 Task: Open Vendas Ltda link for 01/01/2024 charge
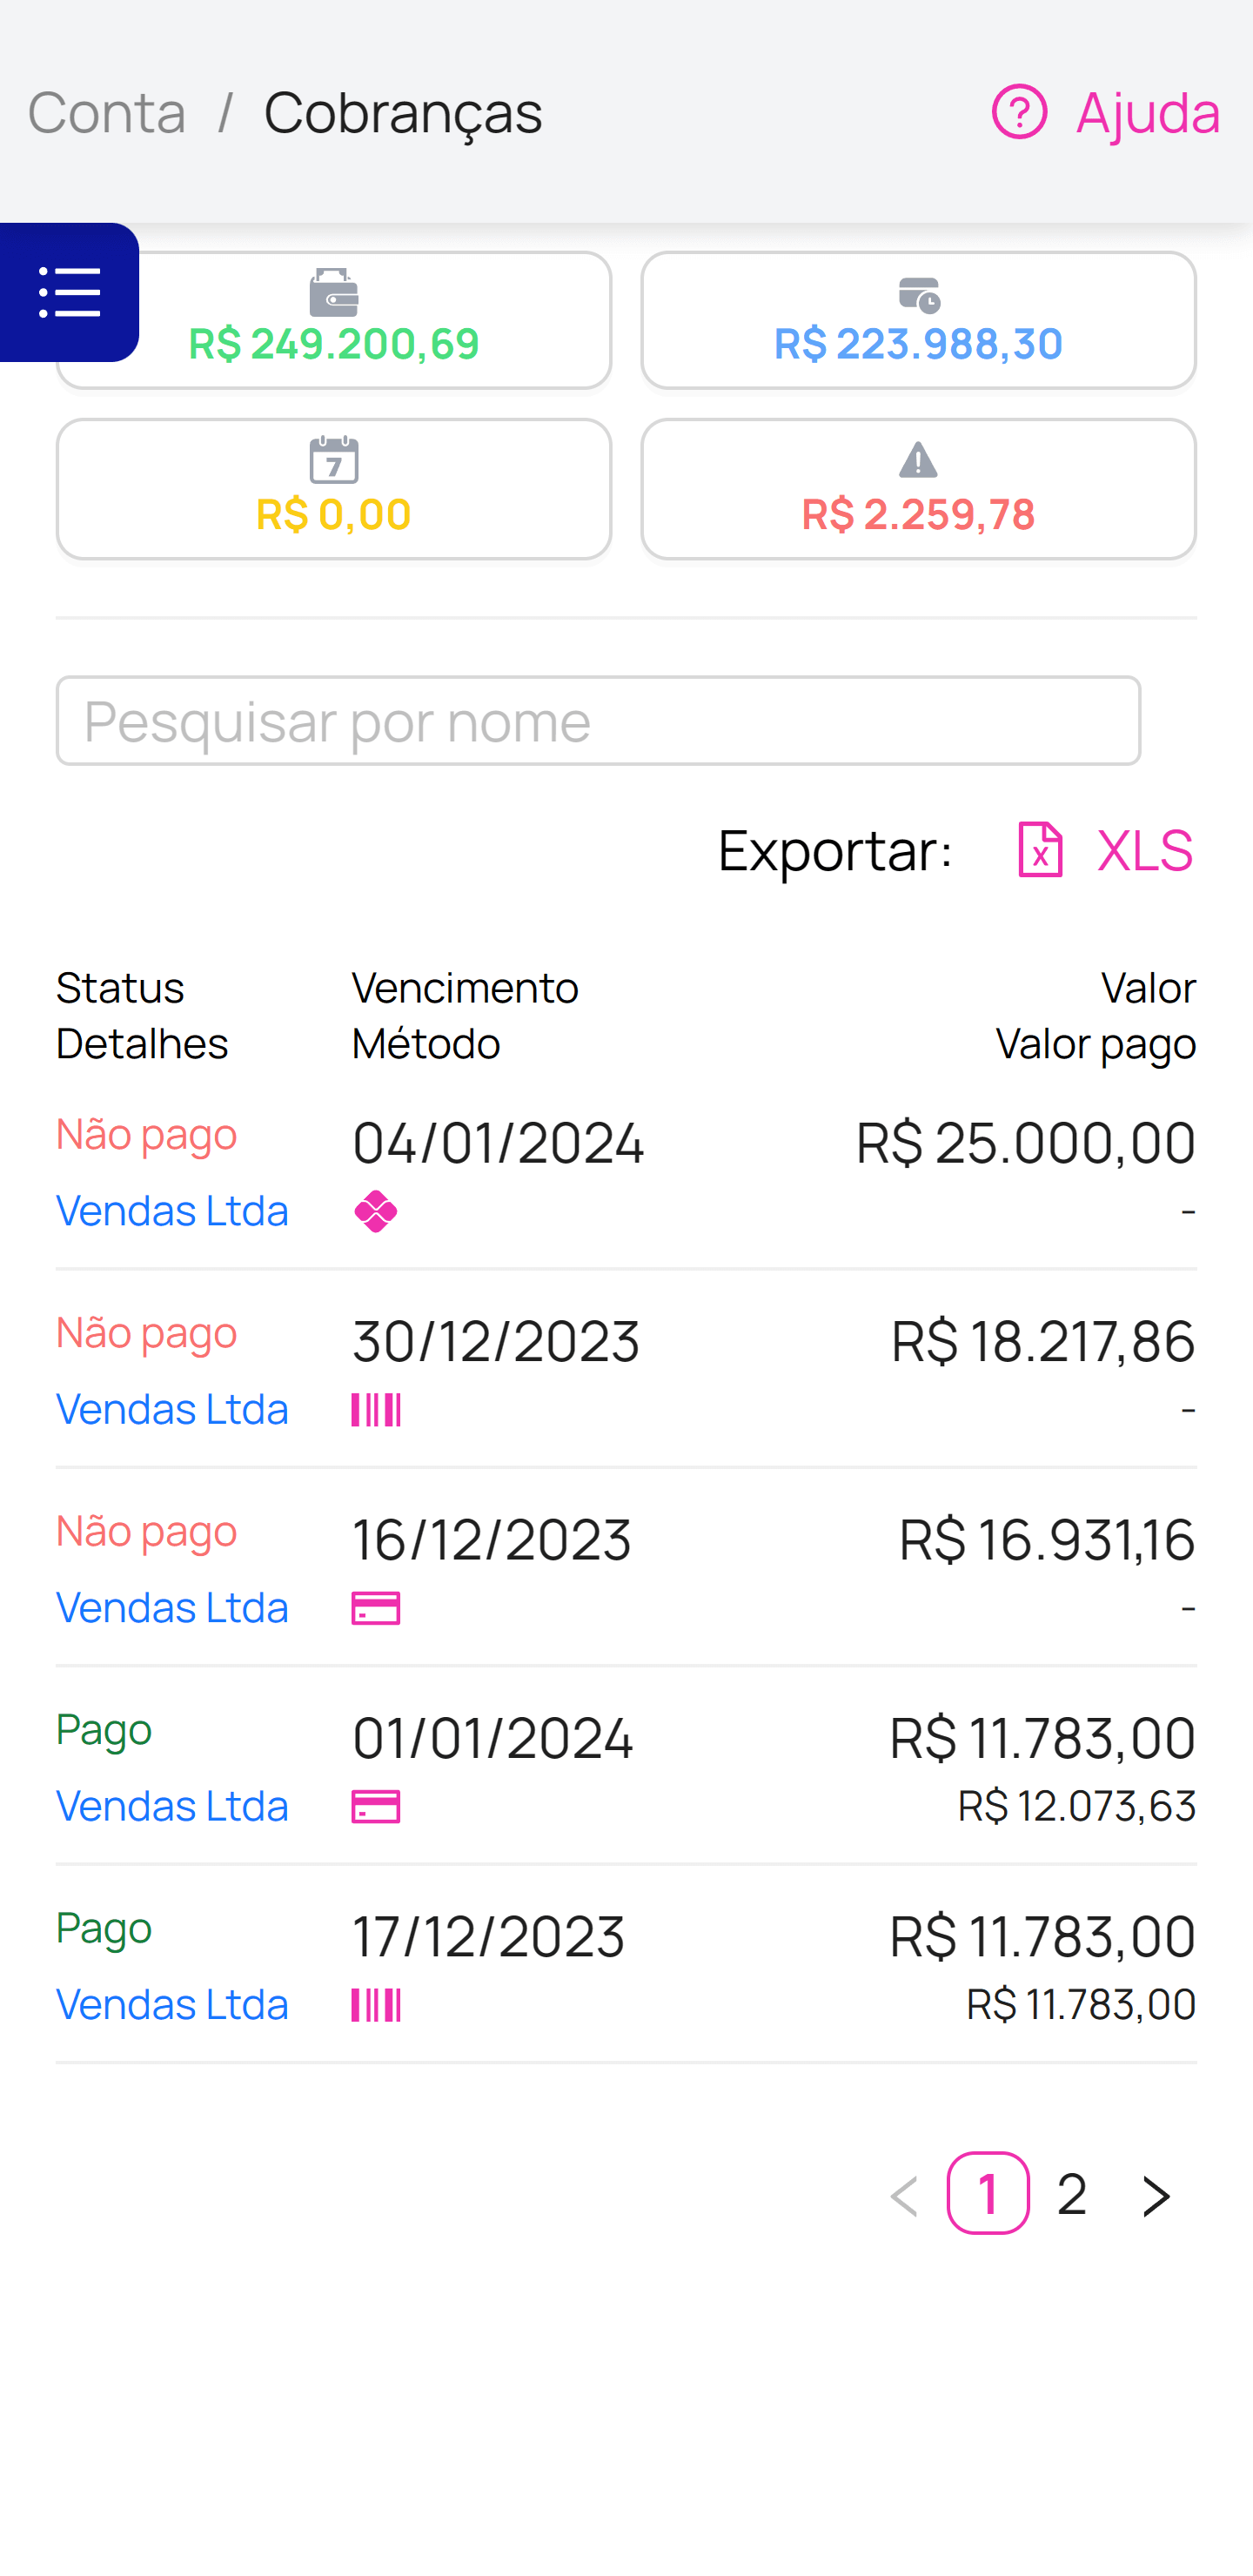tap(172, 1806)
